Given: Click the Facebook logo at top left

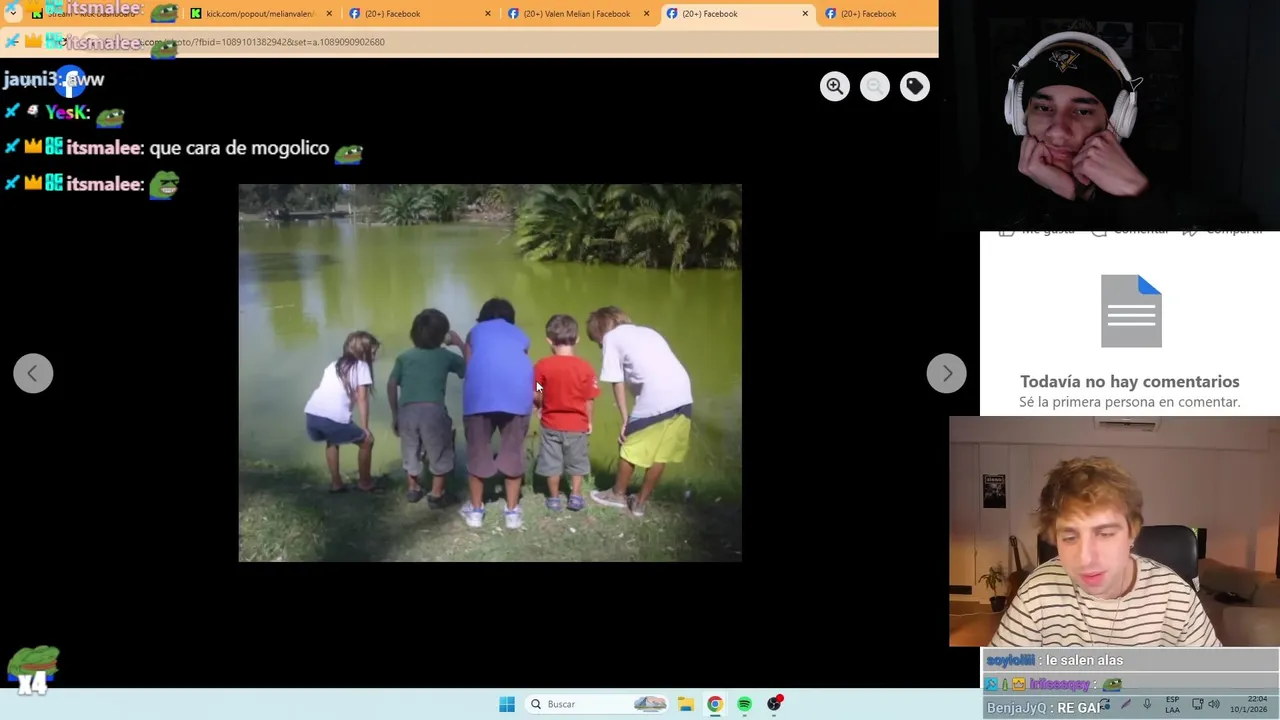Looking at the screenshot, I should [70, 82].
